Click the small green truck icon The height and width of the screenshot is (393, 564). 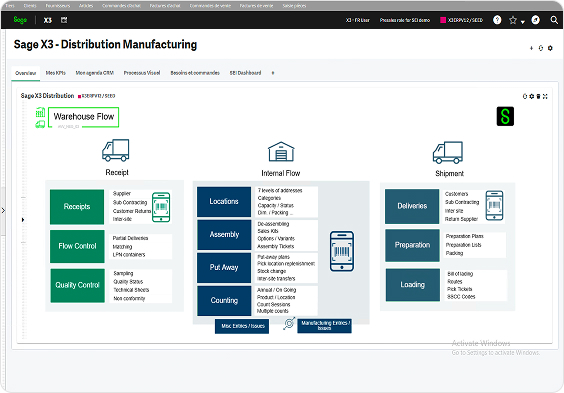[x=40, y=124]
